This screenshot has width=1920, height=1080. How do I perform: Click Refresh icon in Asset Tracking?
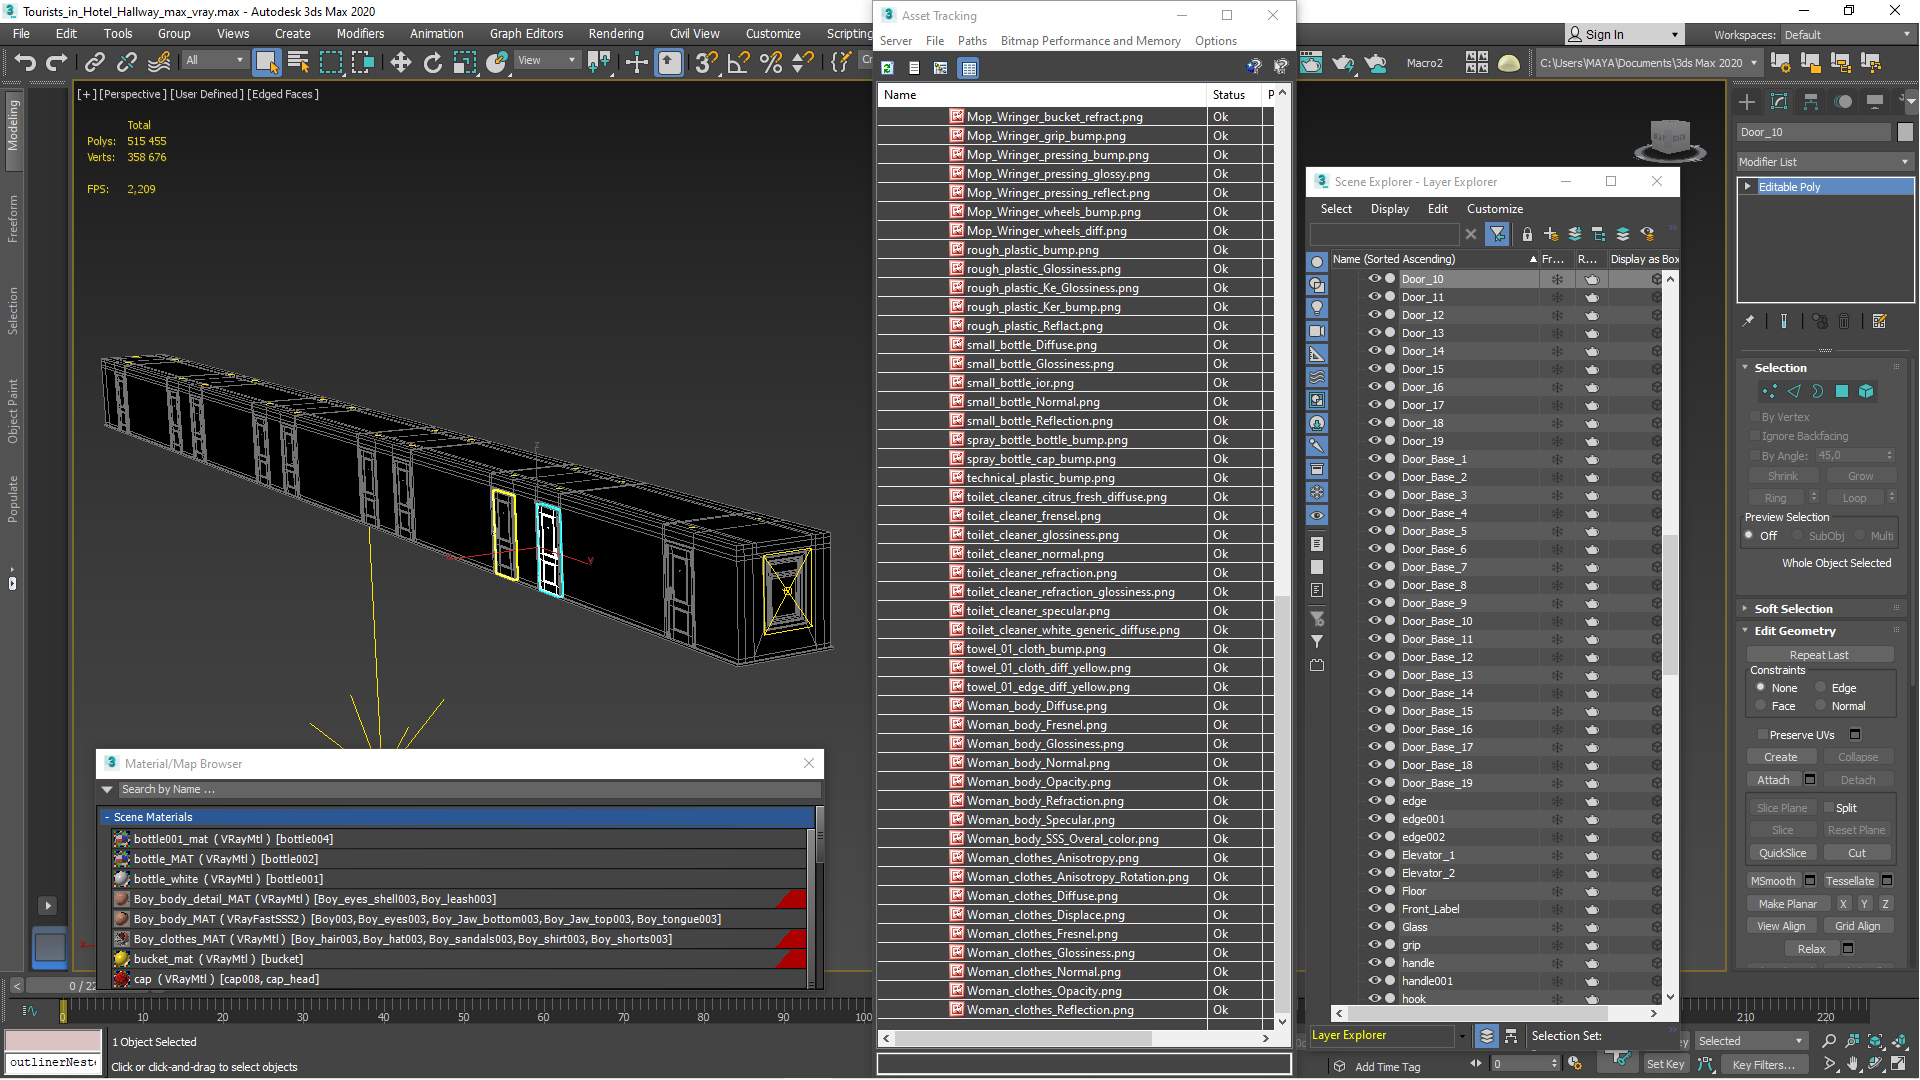(x=888, y=68)
